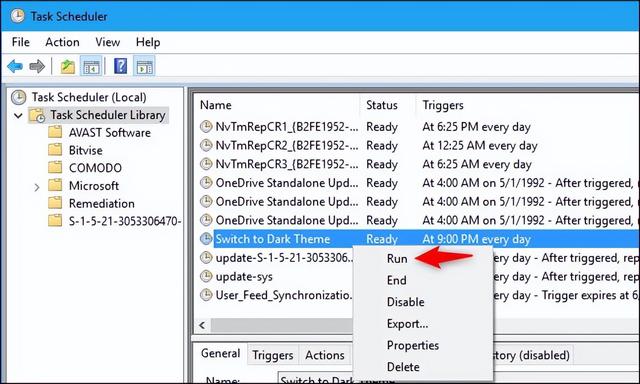
Task: Click the AVAST Software folder icon
Action: click(x=55, y=132)
